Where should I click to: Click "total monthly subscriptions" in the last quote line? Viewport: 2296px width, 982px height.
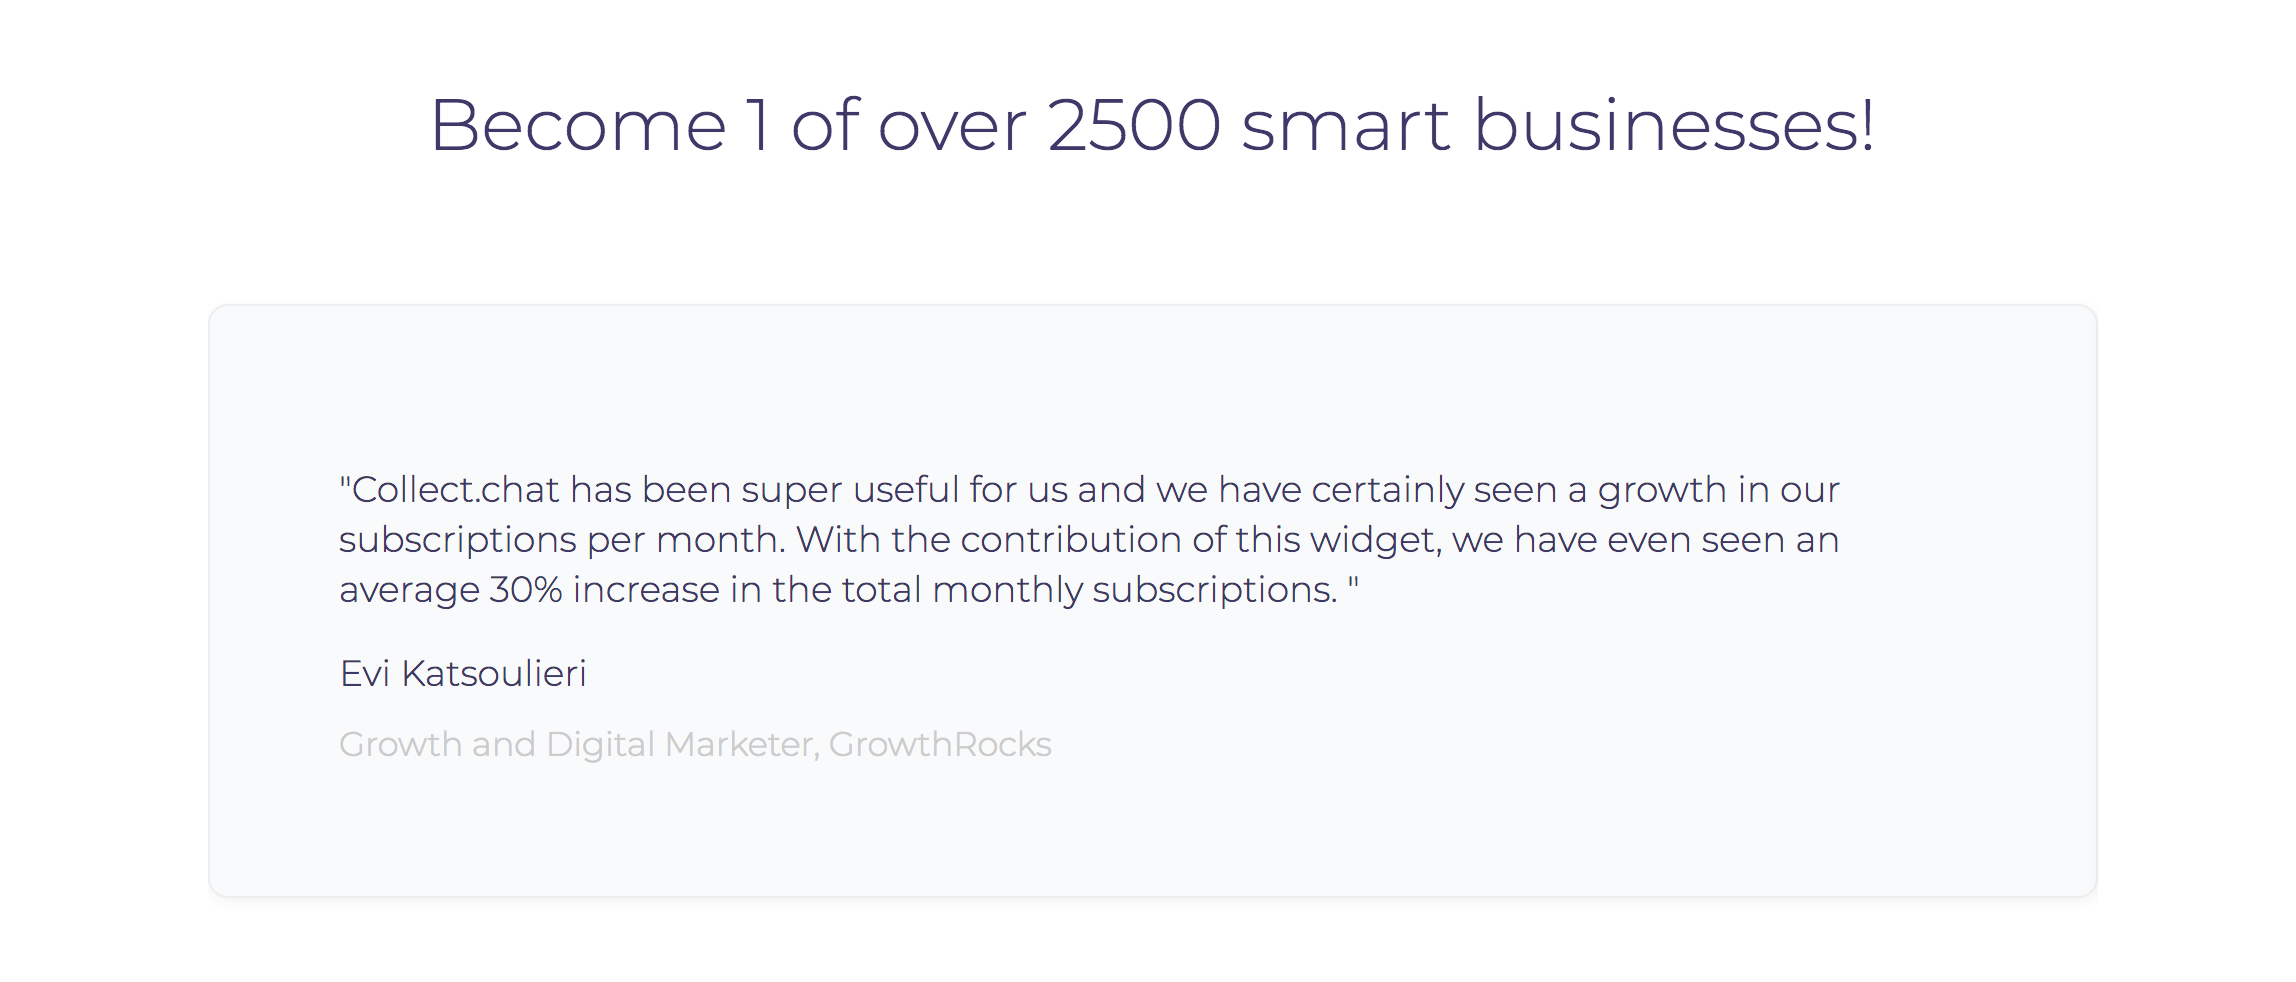click(x=1089, y=590)
